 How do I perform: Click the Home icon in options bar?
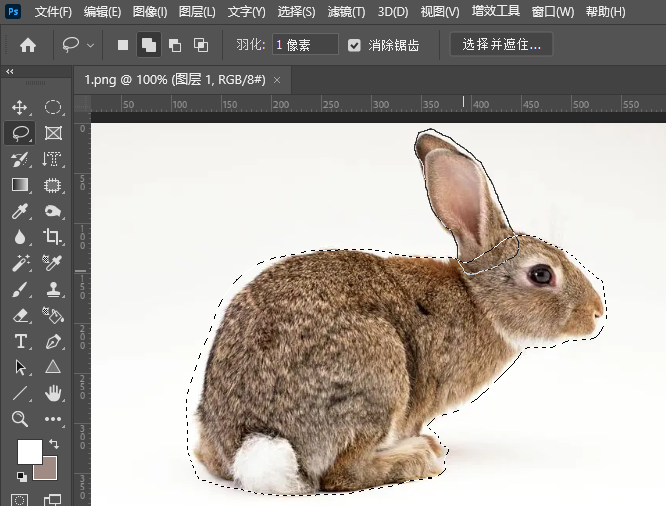click(x=28, y=45)
